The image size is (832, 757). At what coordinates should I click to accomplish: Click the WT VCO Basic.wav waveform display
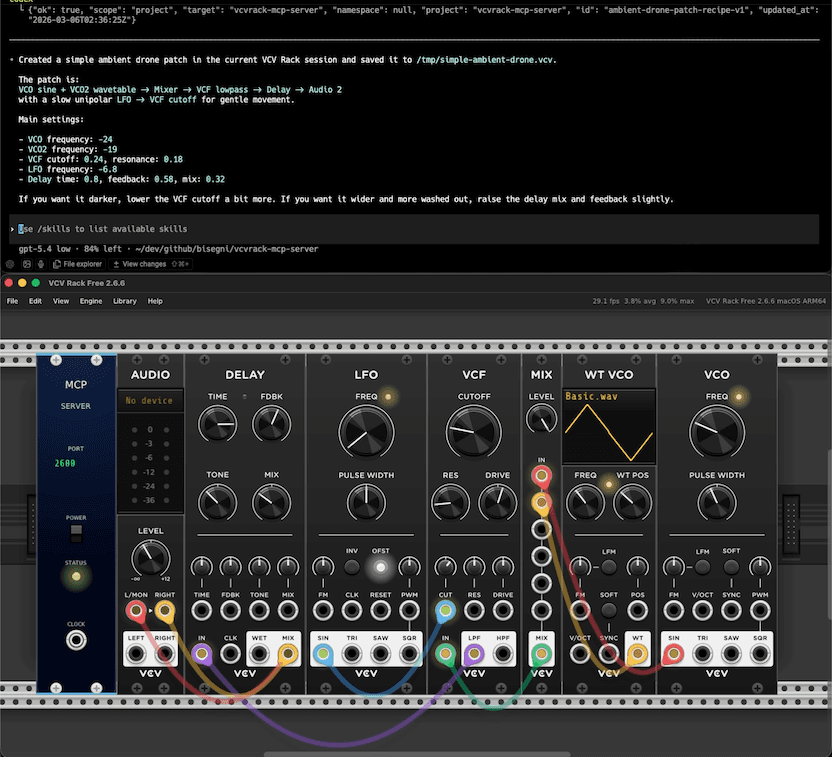609,427
